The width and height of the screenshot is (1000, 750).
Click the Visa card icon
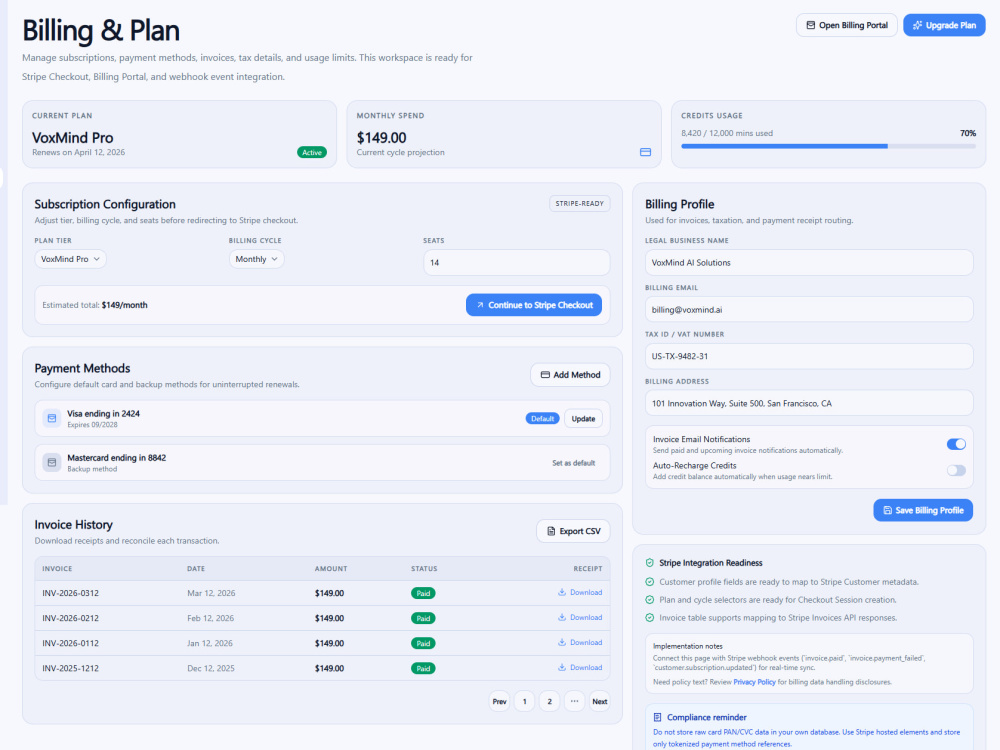pos(52,418)
